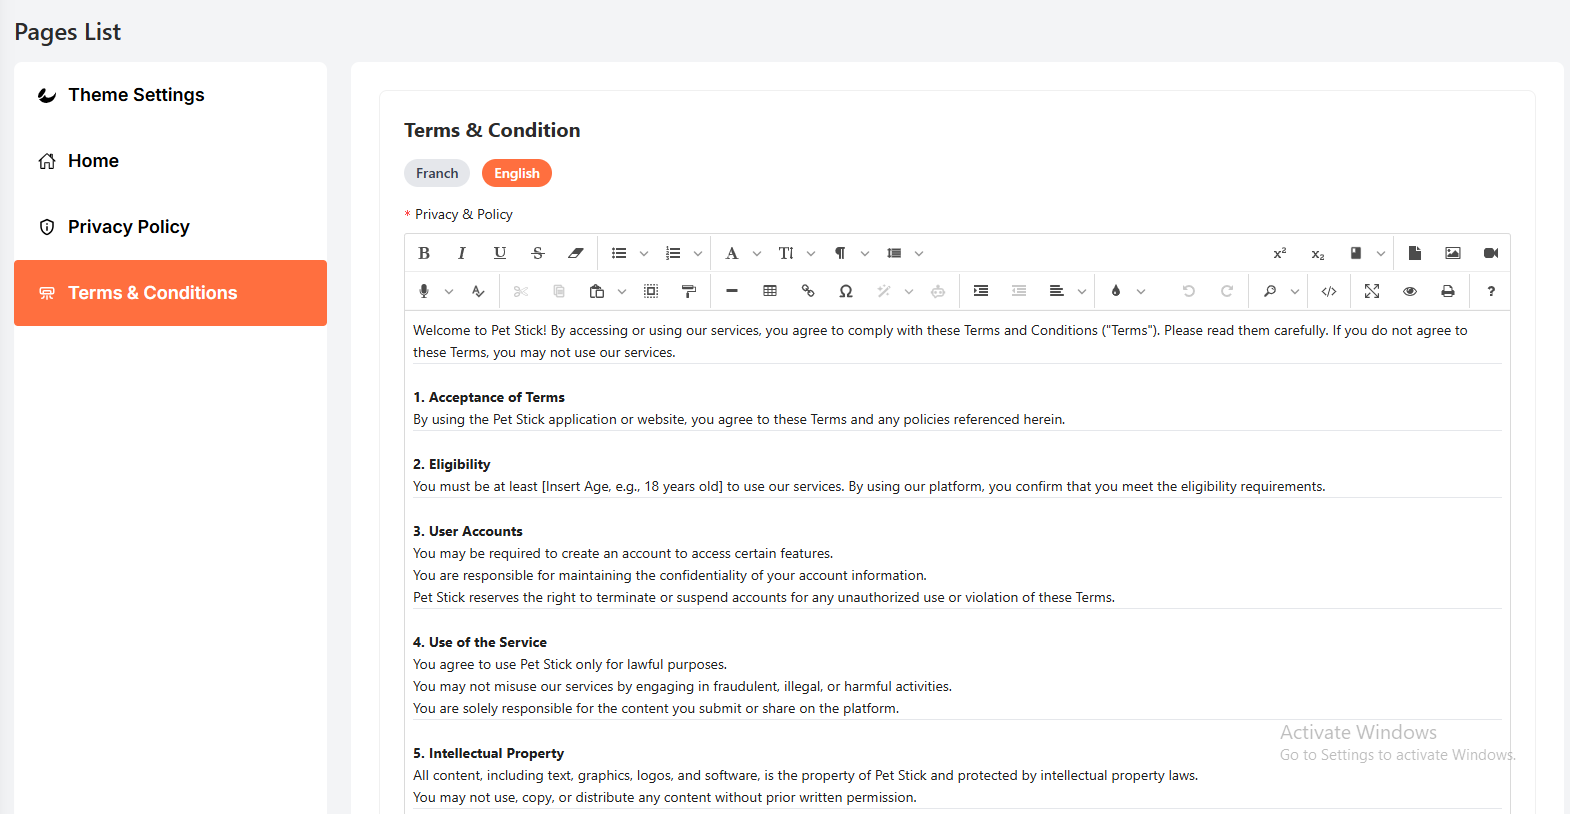Select Theme Settings in the sidebar
1570x814 pixels.
click(136, 95)
